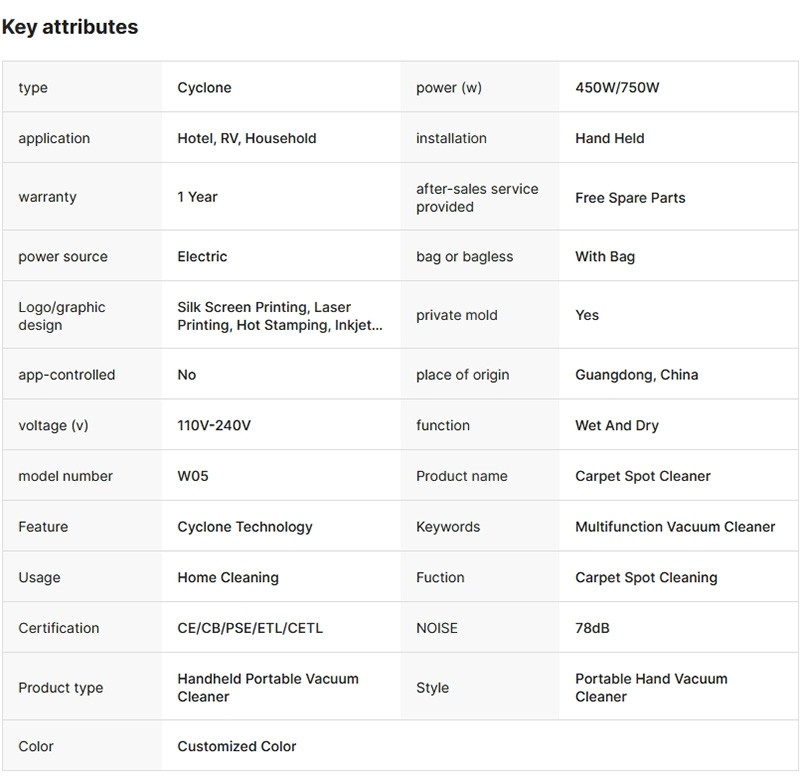The image size is (800, 781).
Task: Select the '450W/750W' power value
Action: 617,88
